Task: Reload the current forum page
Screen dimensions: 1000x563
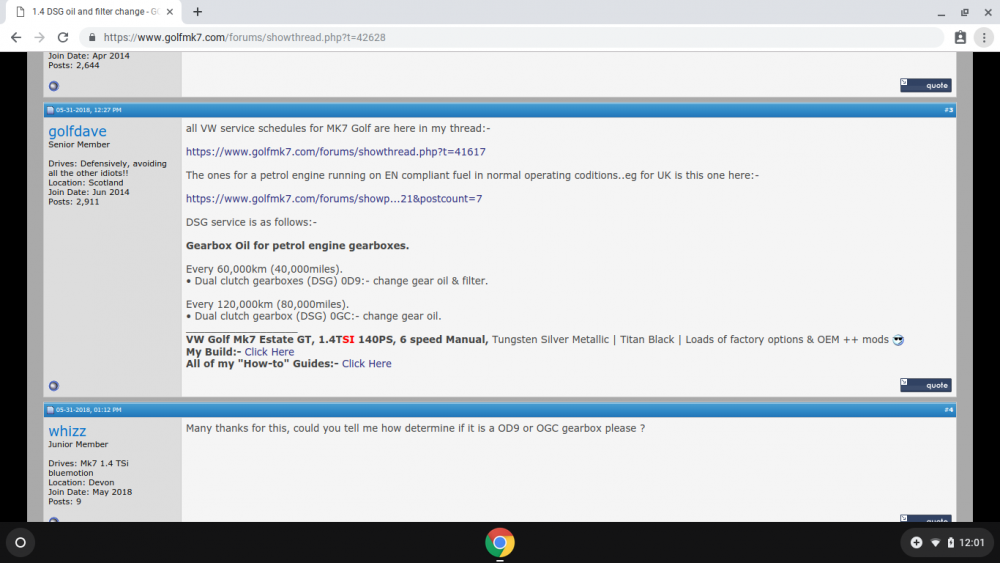Action: click(x=62, y=38)
